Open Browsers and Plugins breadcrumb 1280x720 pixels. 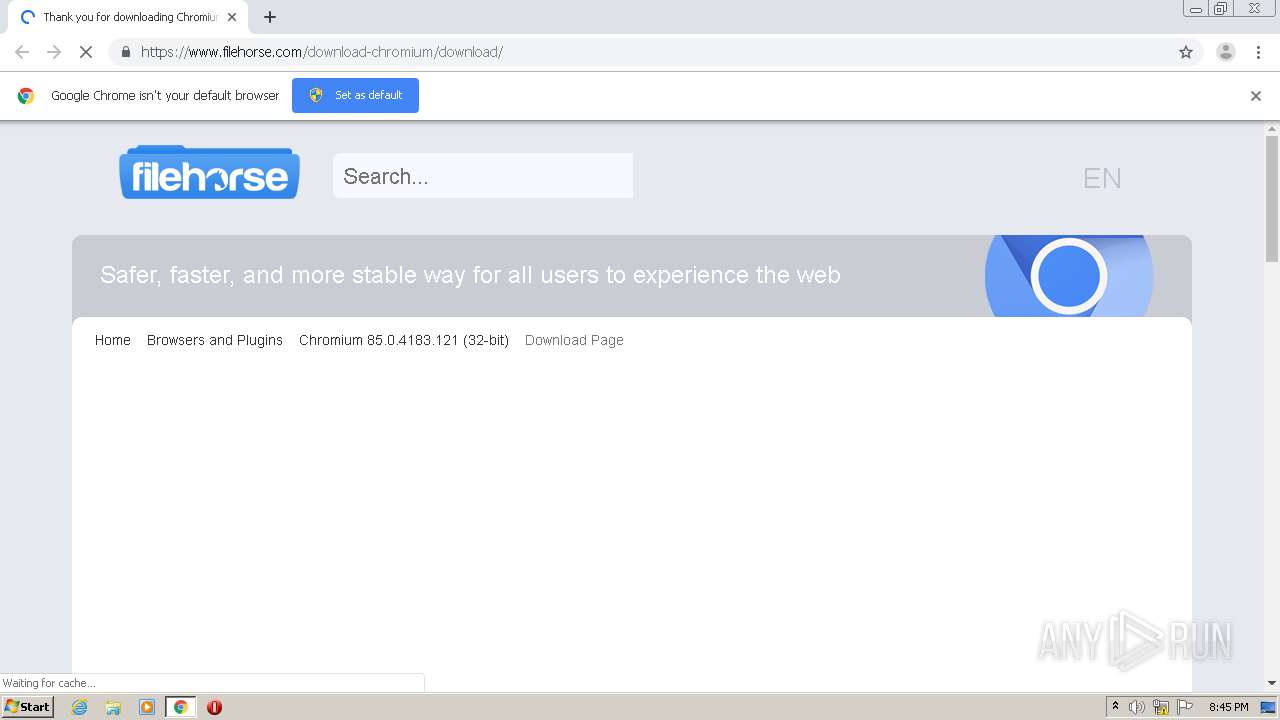tap(215, 340)
